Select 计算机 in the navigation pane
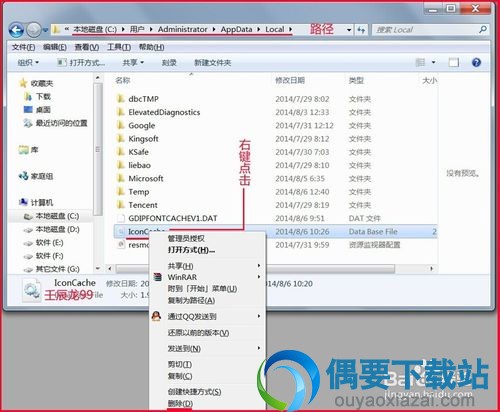500x412 pixels. [42, 203]
